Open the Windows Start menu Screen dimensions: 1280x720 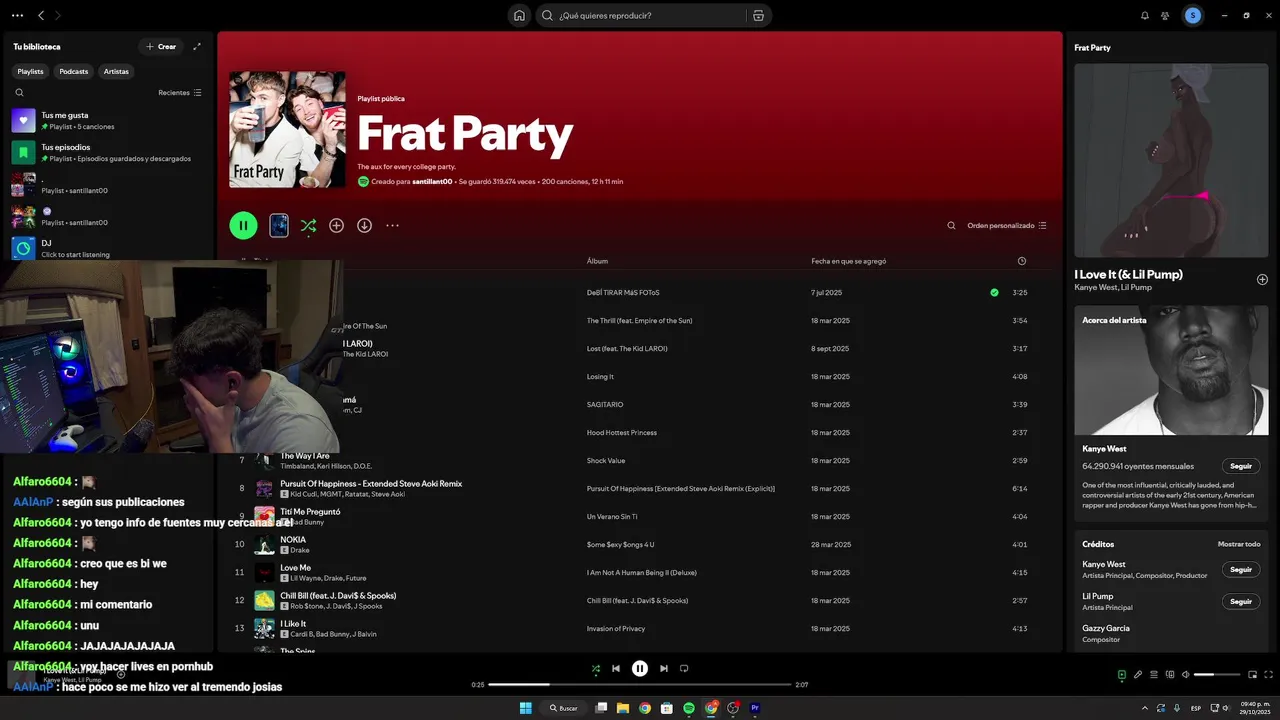pos(526,708)
